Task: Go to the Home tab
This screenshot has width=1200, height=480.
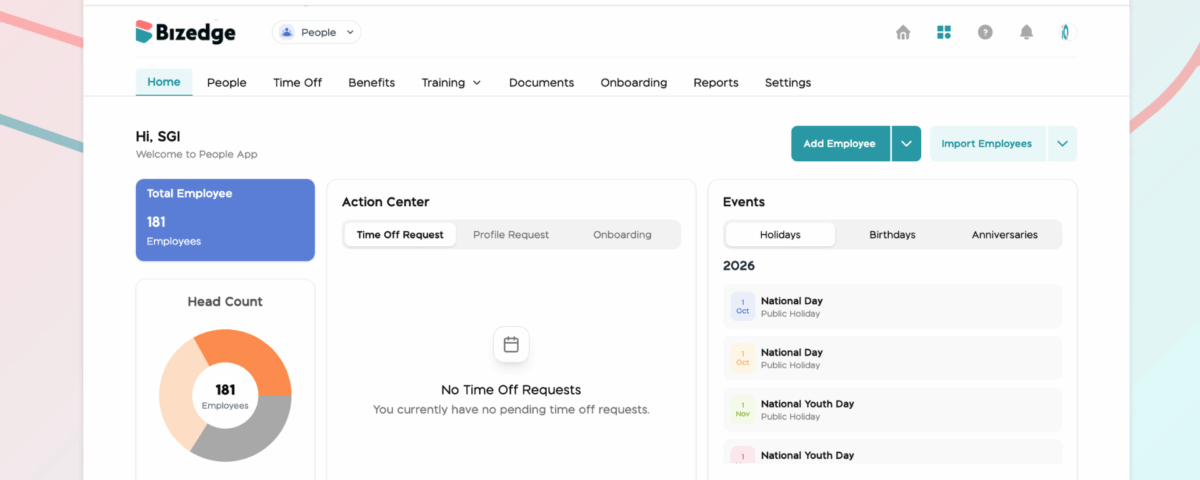Action: (164, 82)
